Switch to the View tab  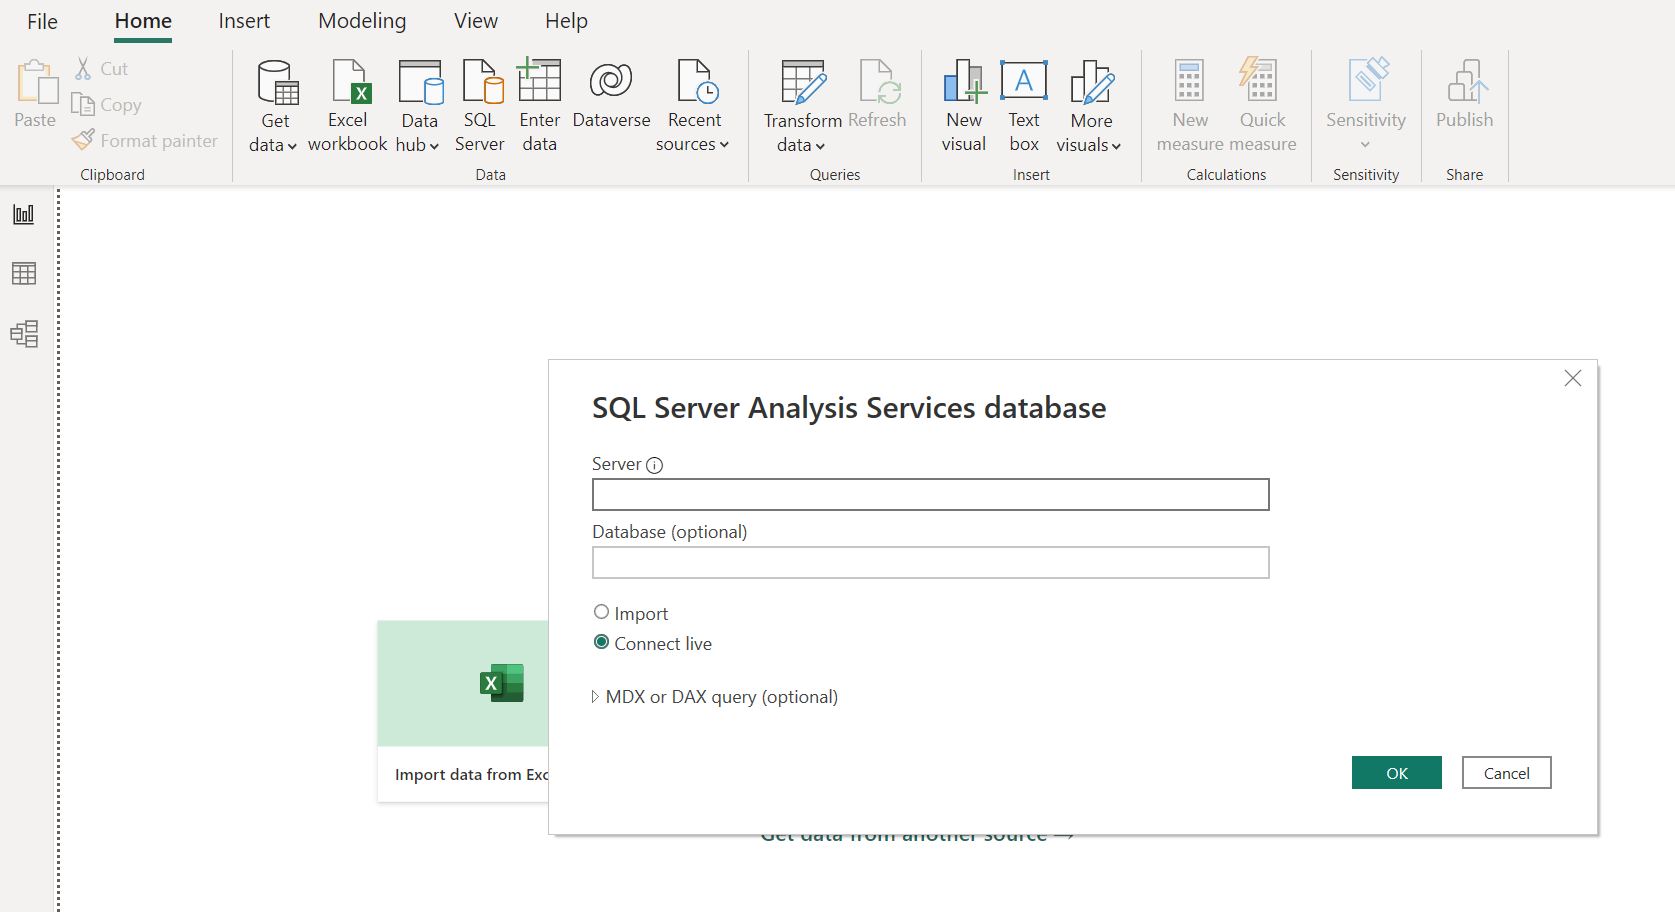[476, 21]
